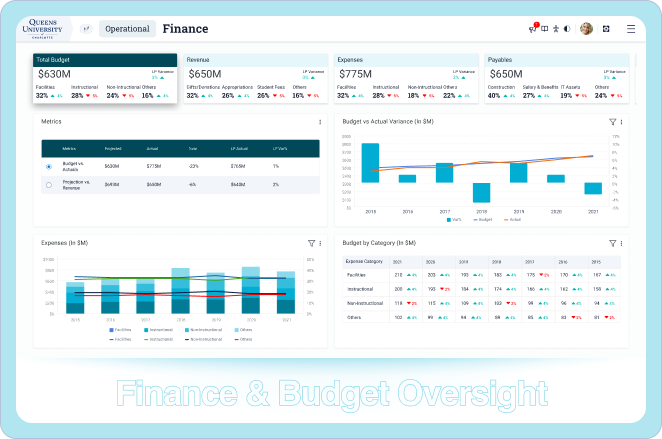The width and height of the screenshot is (662, 439).
Task: Open the Revenue summary card
Action: point(254,79)
